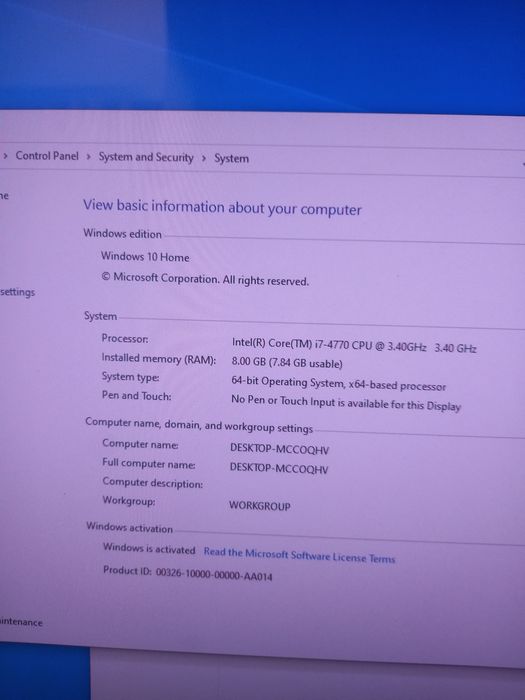The height and width of the screenshot is (700, 525).
Task: Open Control Panel in the breadcrumb
Action: (x=47, y=156)
